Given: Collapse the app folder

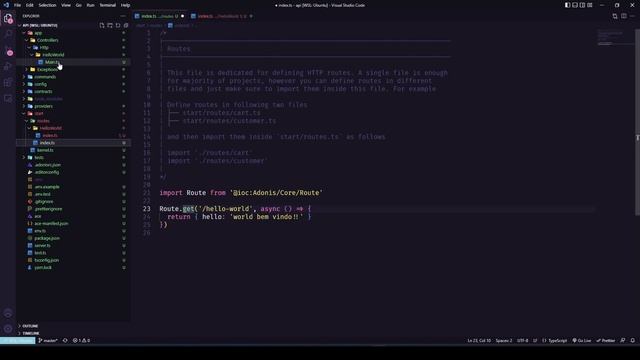Looking at the screenshot, I should (38, 33).
